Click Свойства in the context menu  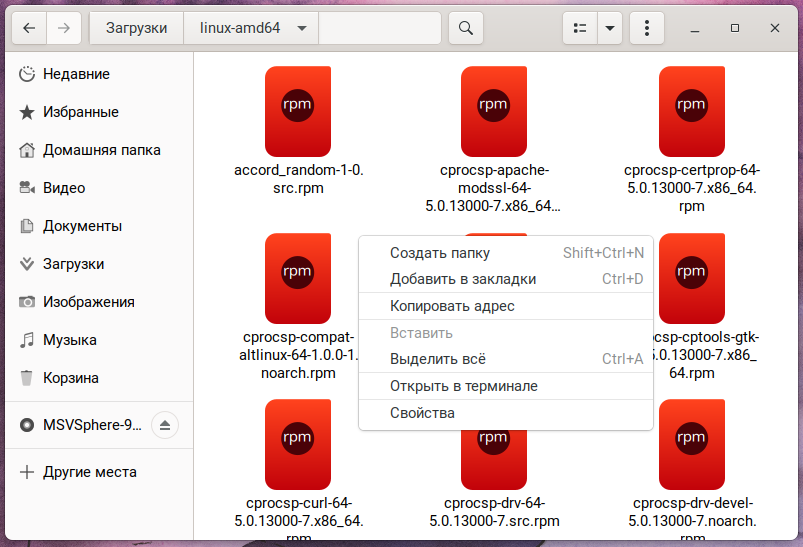click(x=422, y=413)
